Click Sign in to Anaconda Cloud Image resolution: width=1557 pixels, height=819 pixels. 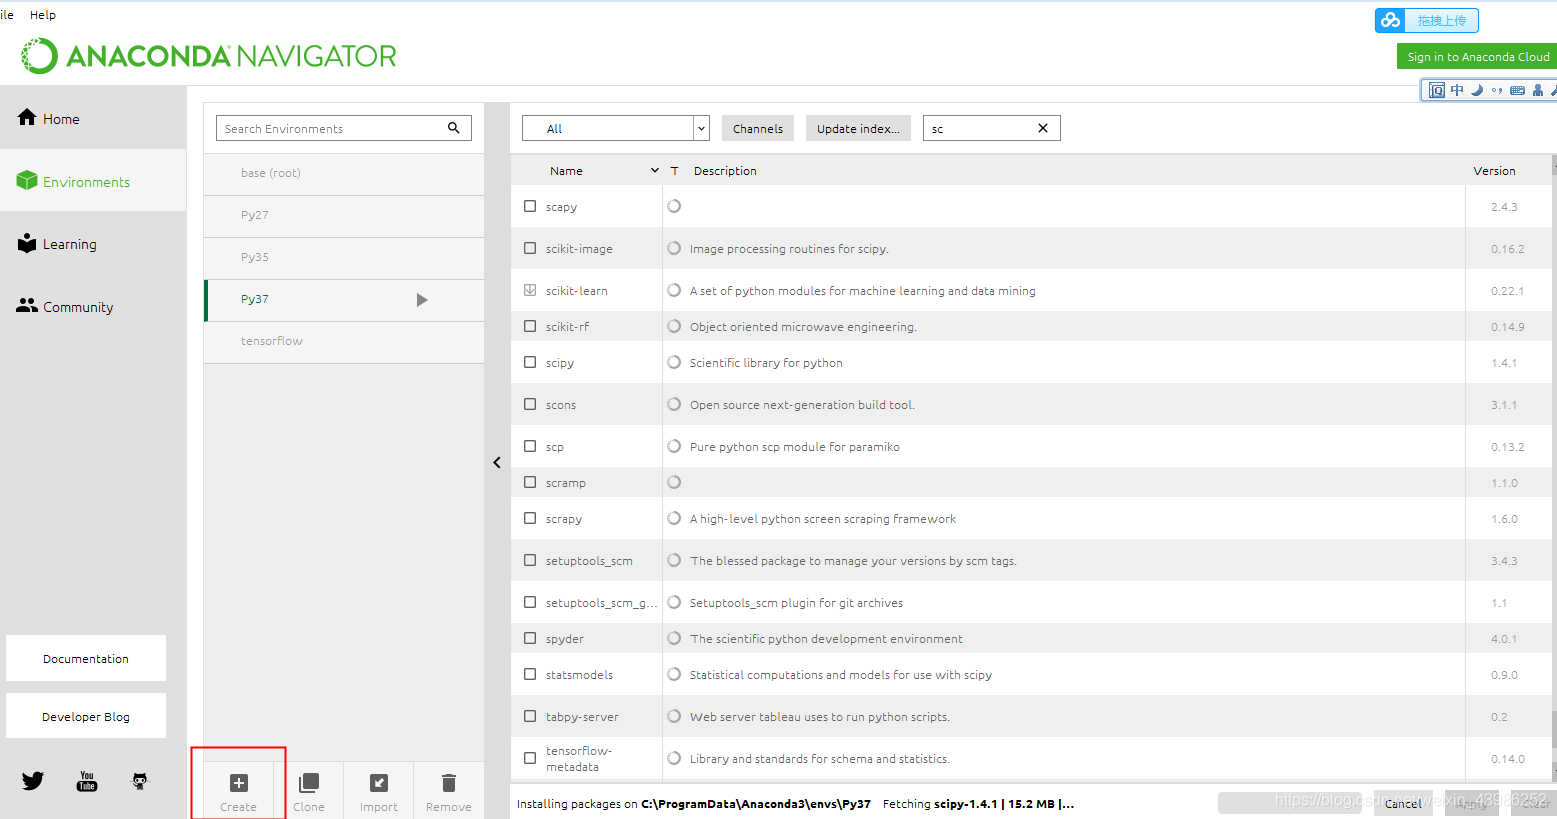pos(1477,57)
